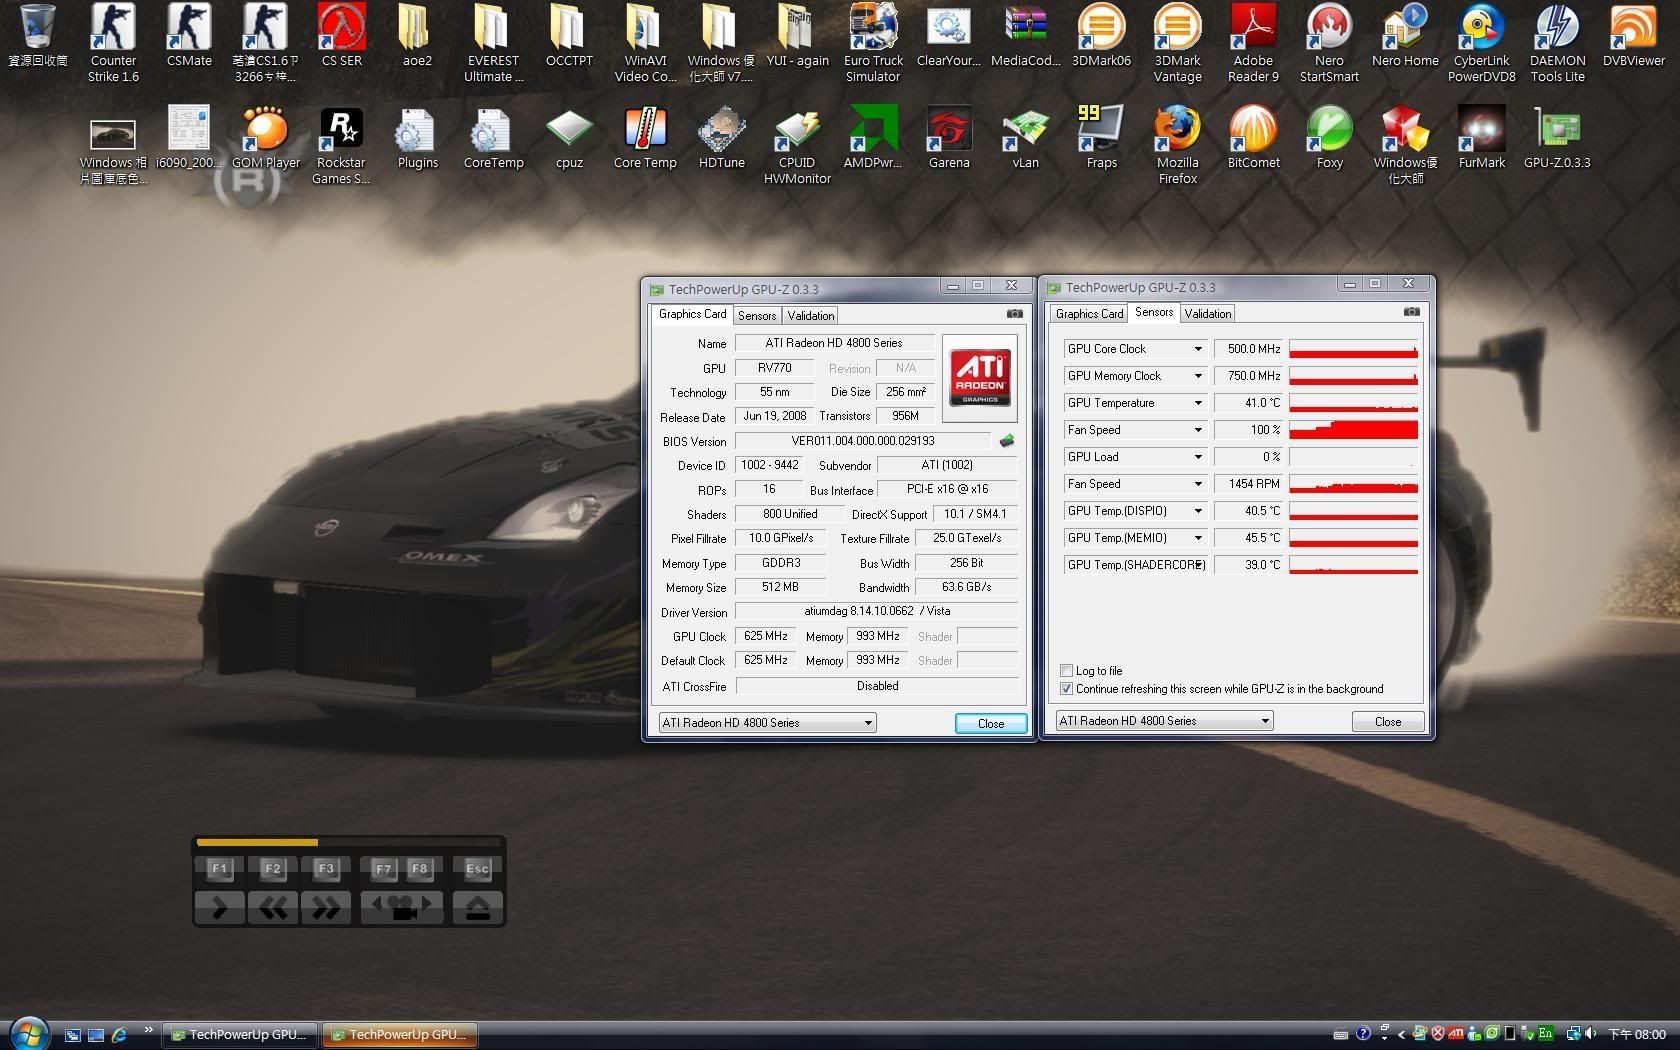Click the Windows Start orb
The height and width of the screenshot is (1050, 1680).
coord(28,1033)
